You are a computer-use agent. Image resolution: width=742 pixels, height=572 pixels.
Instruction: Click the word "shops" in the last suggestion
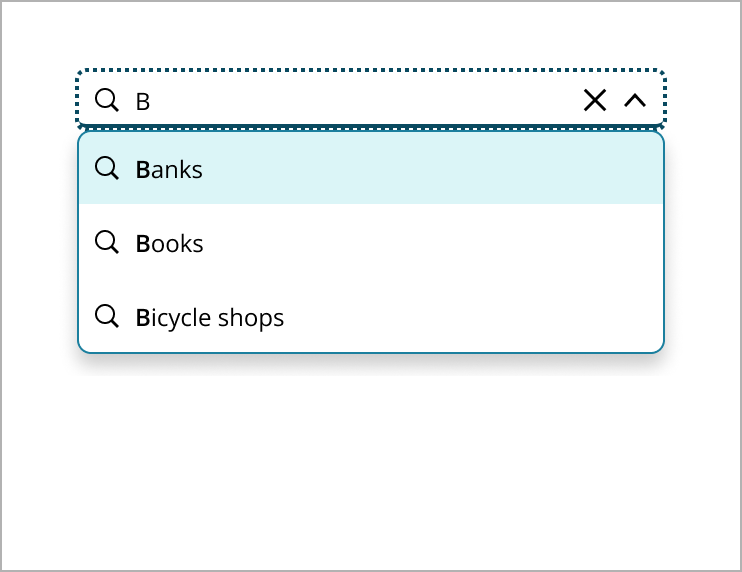click(x=255, y=318)
